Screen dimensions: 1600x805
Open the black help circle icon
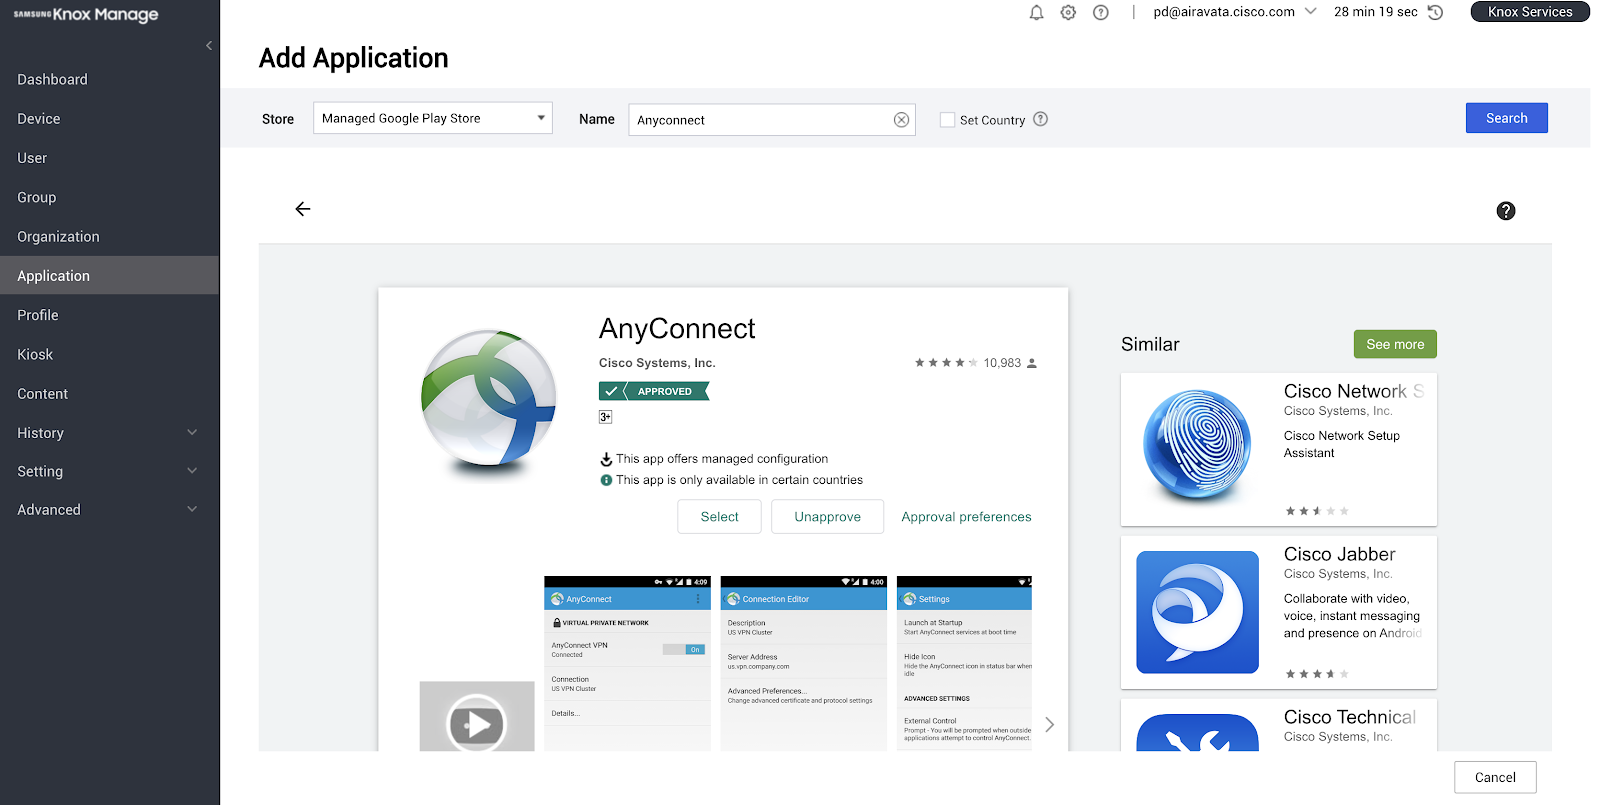point(1506,211)
